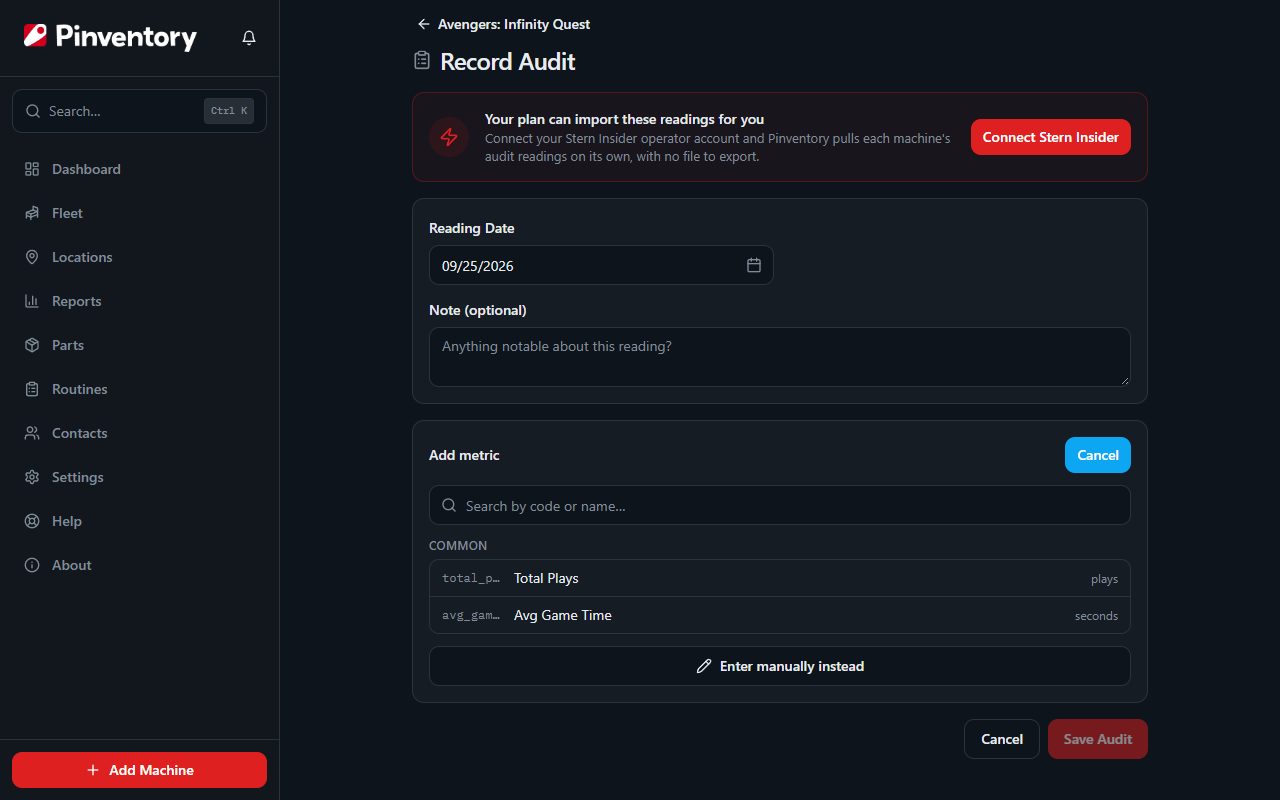This screenshot has height=800, width=1280.
Task: Navigate to Reports
Action: 140,301
